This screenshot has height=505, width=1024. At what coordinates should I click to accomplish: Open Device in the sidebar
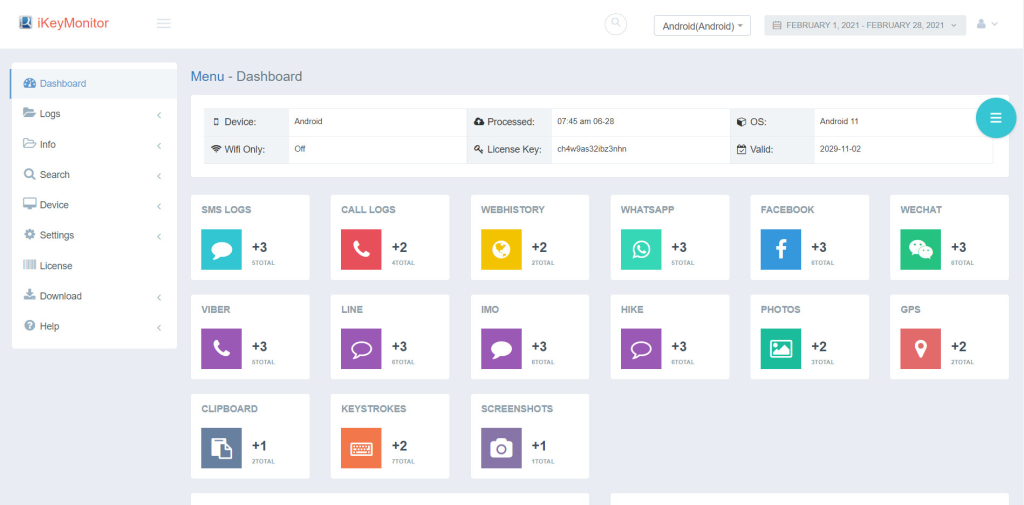pyautogui.click(x=94, y=204)
